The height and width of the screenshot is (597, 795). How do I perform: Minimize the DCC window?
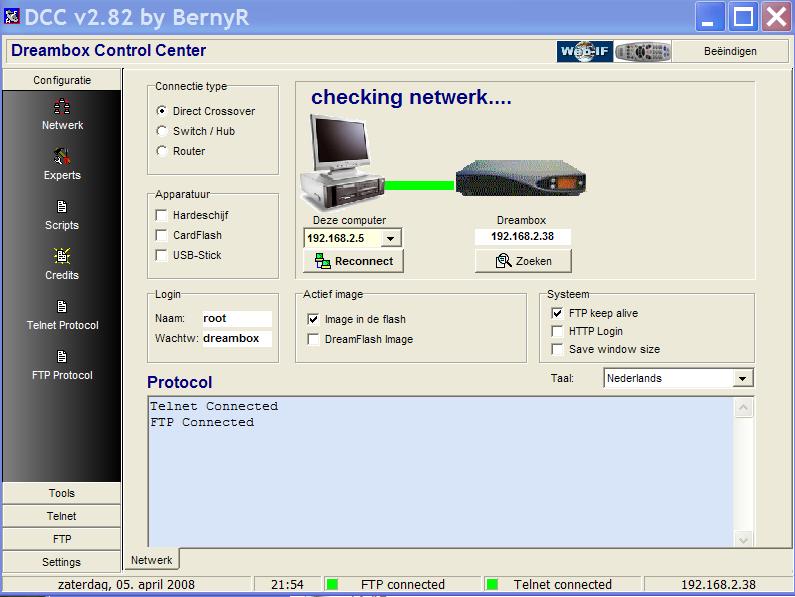click(x=709, y=17)
